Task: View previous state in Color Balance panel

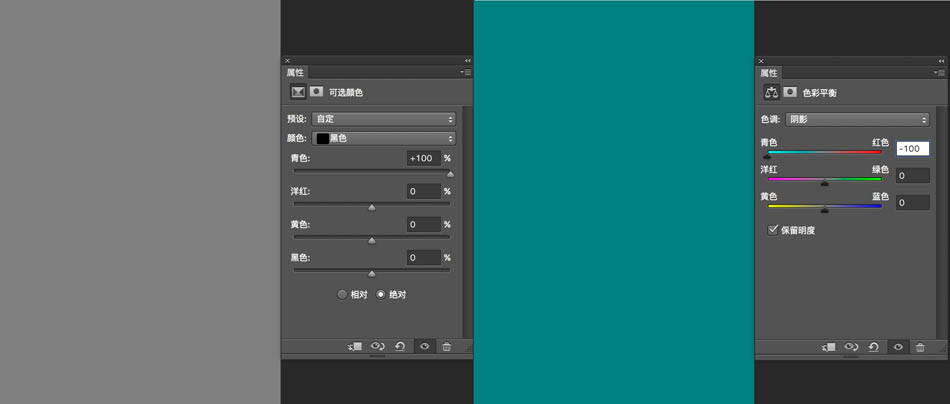Action: (x=851, y=346)
